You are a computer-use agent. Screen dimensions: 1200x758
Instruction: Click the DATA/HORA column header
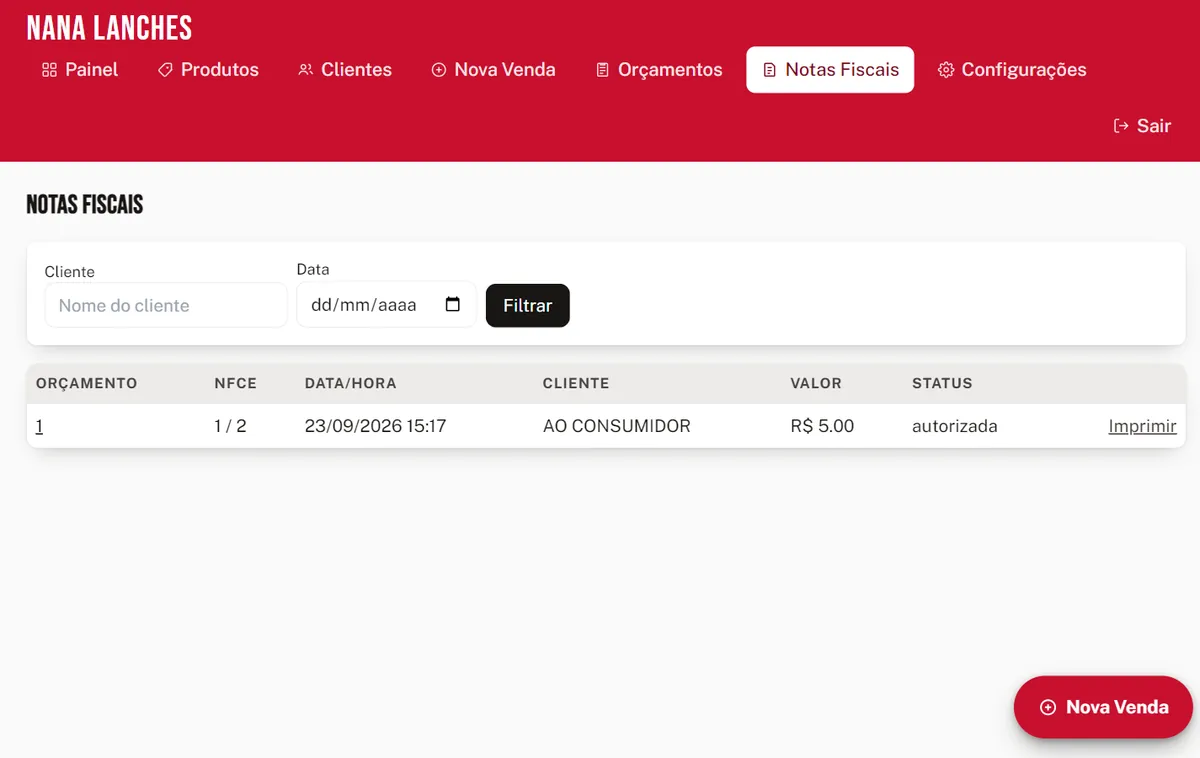click(x=350, y=383)
